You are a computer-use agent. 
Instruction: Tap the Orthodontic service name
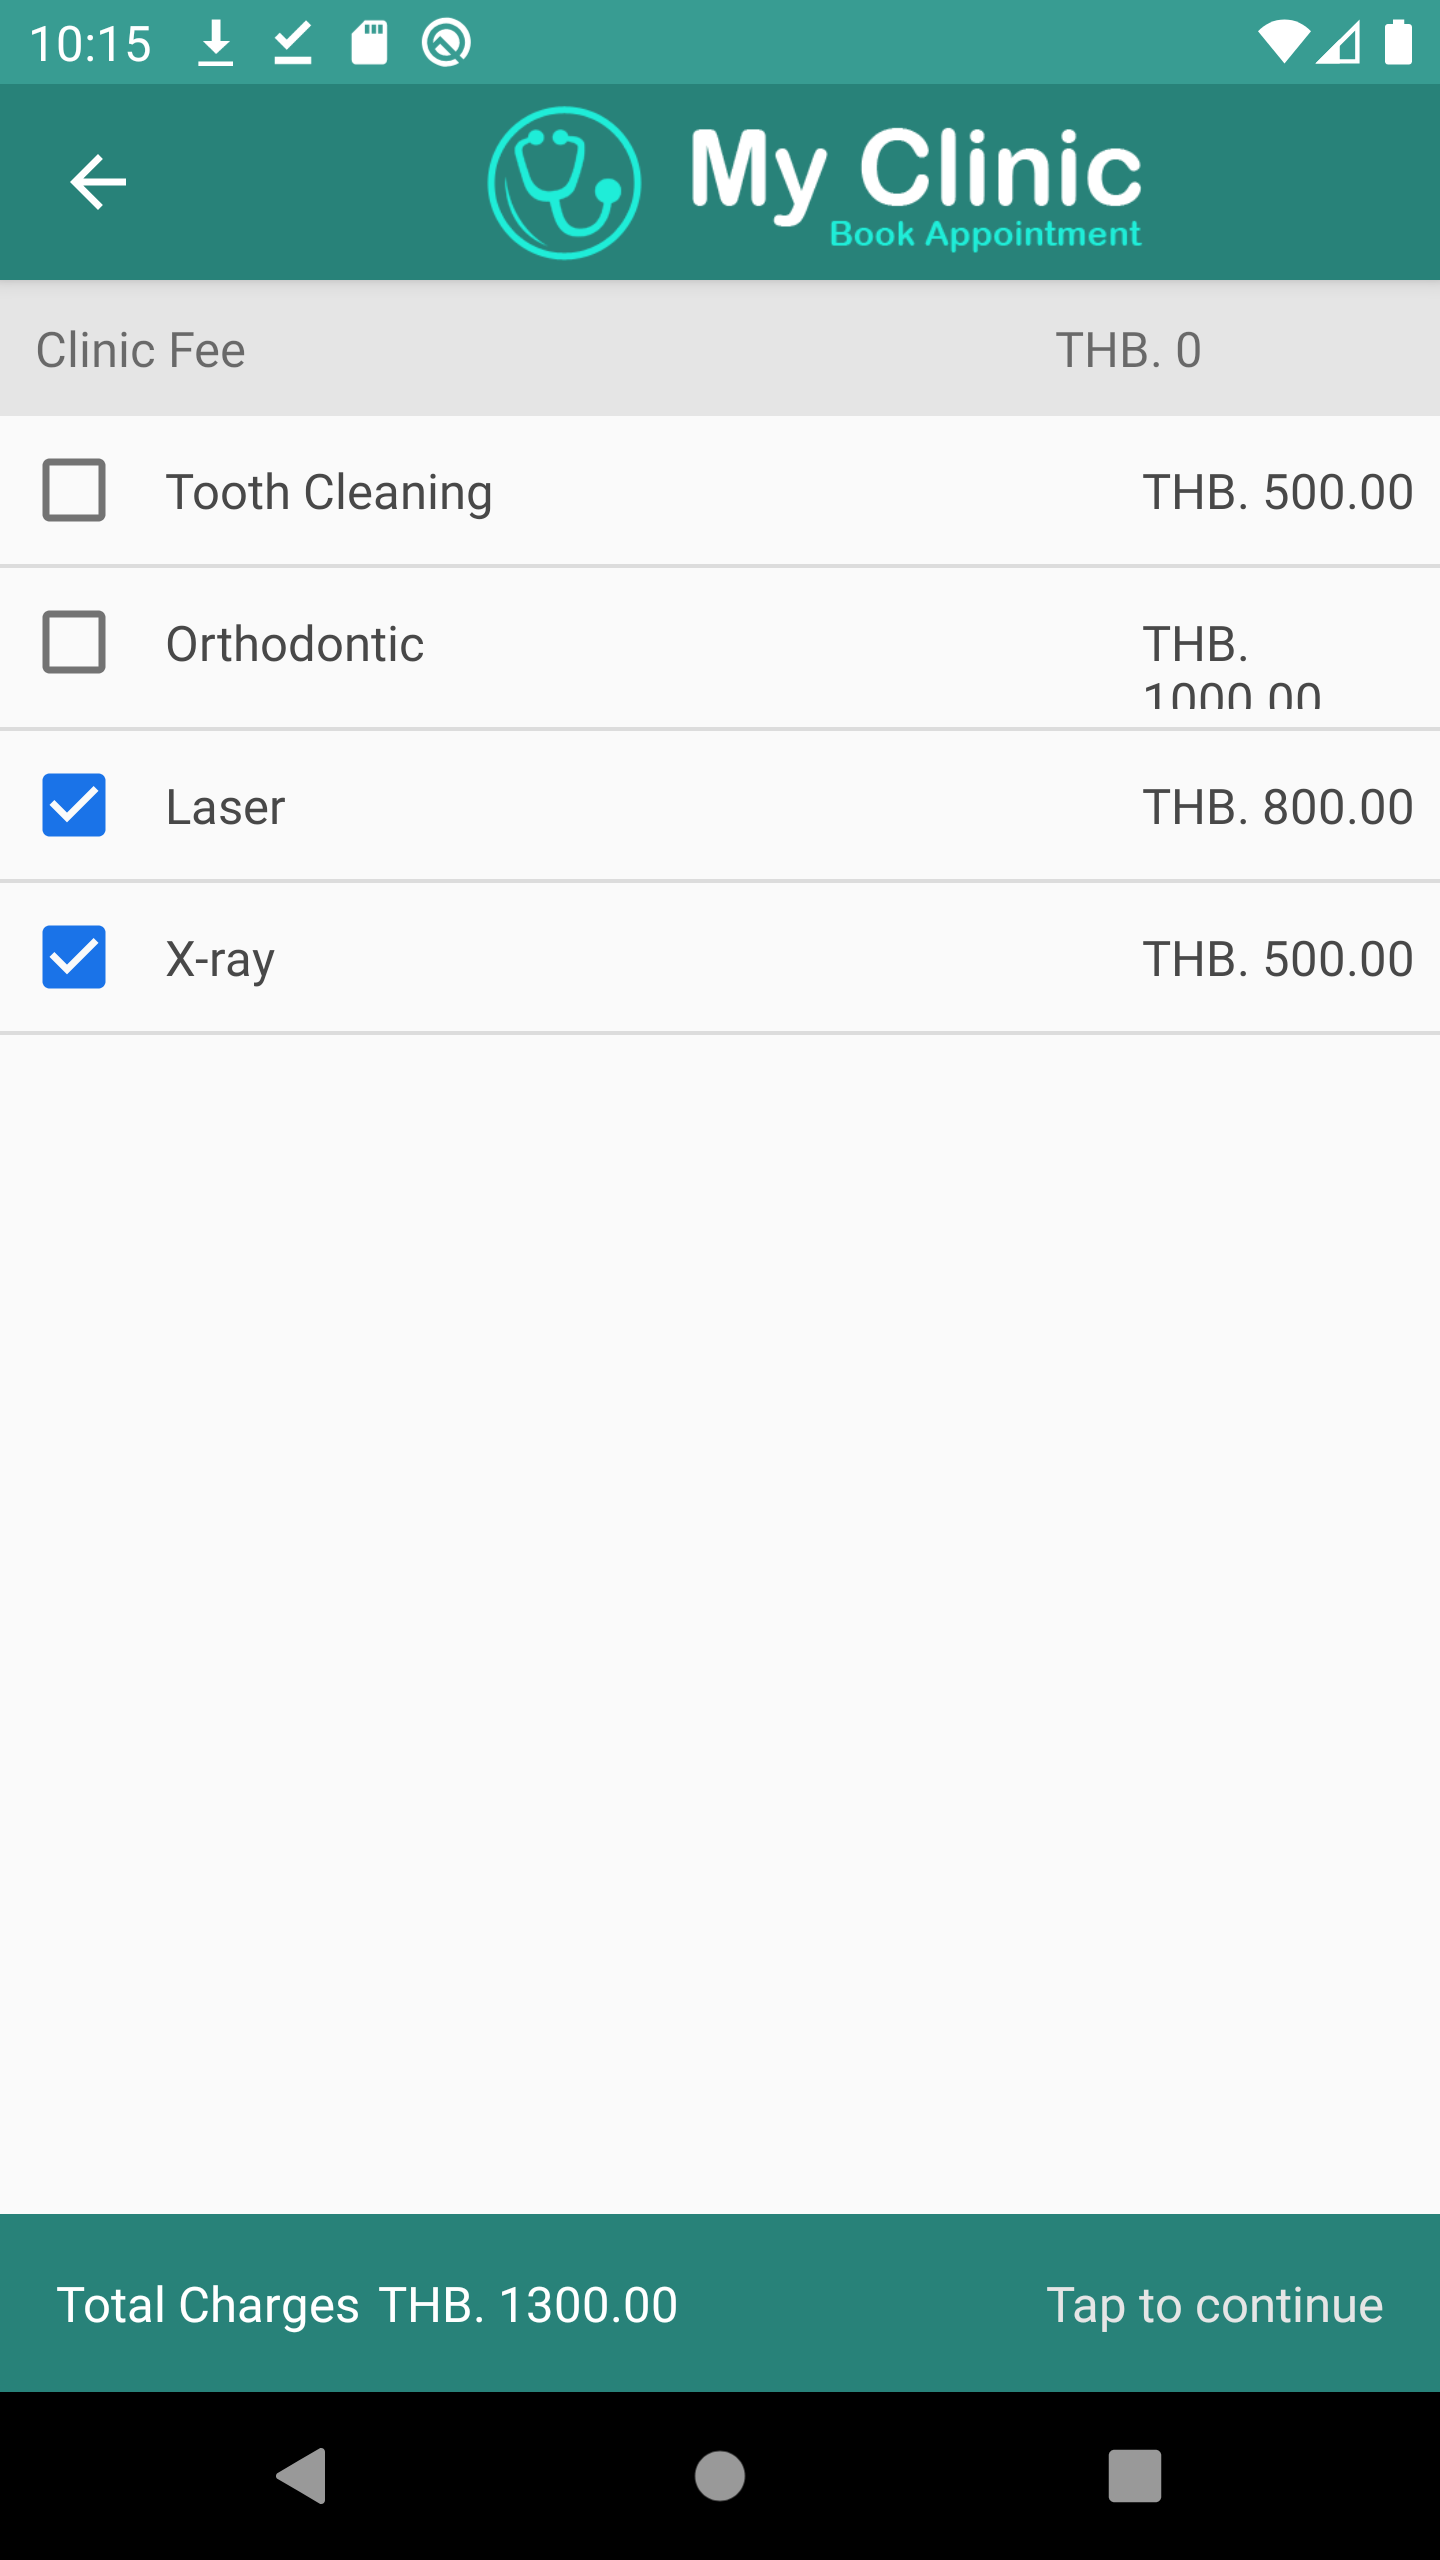click(295, 644)
